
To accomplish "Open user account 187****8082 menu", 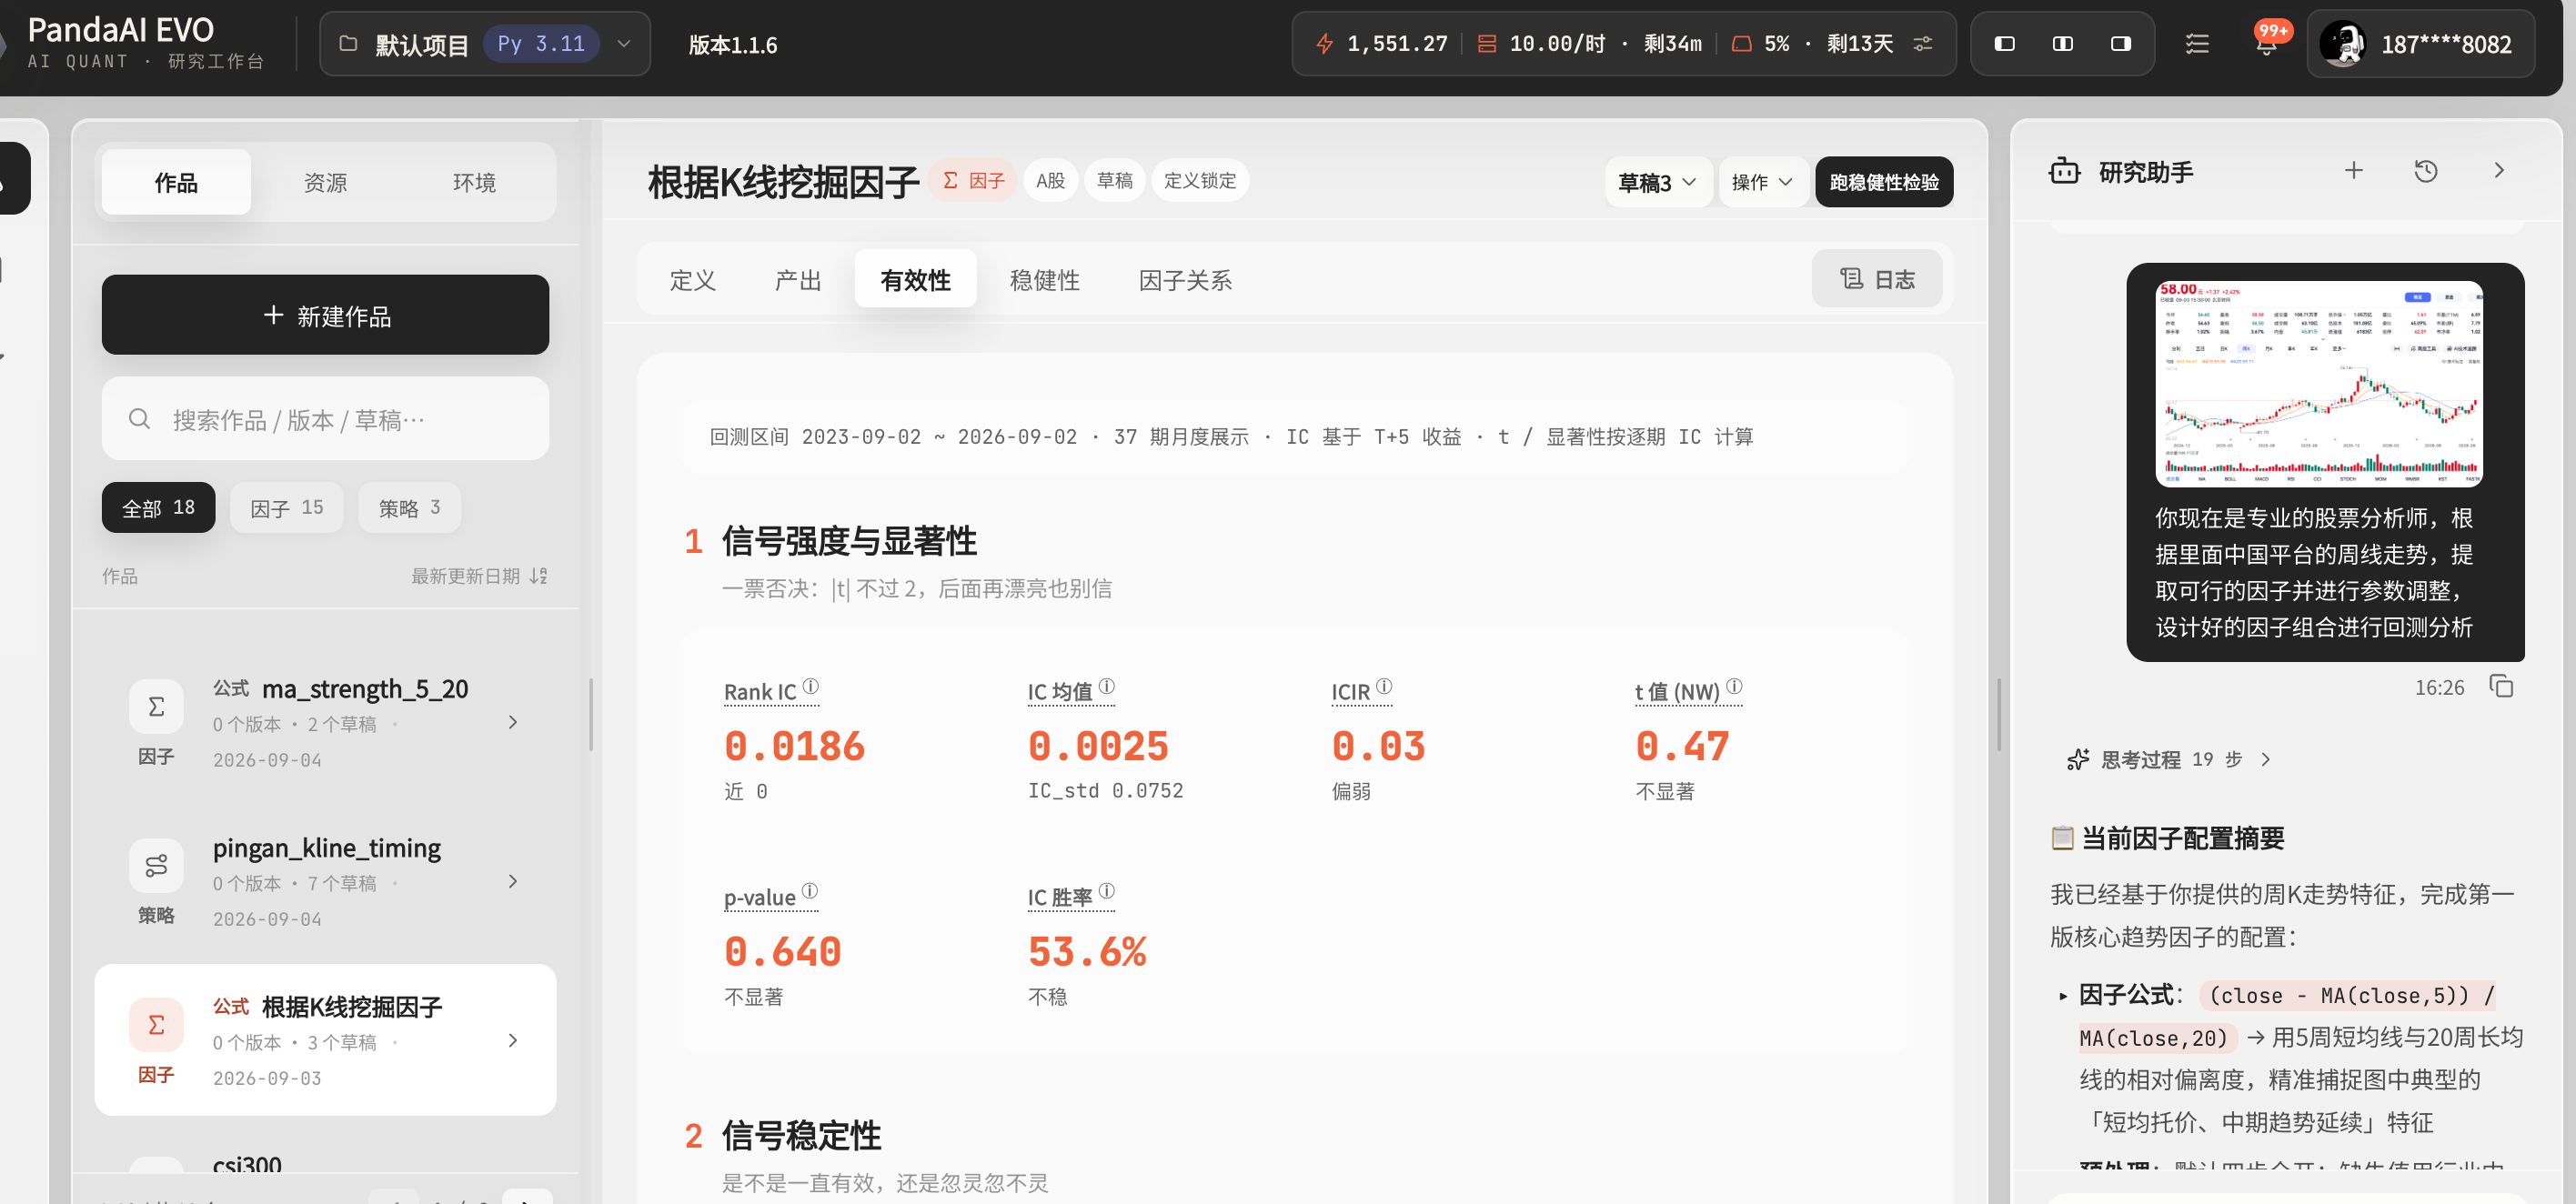I will pyautogui.click(x=2420, y=44).
